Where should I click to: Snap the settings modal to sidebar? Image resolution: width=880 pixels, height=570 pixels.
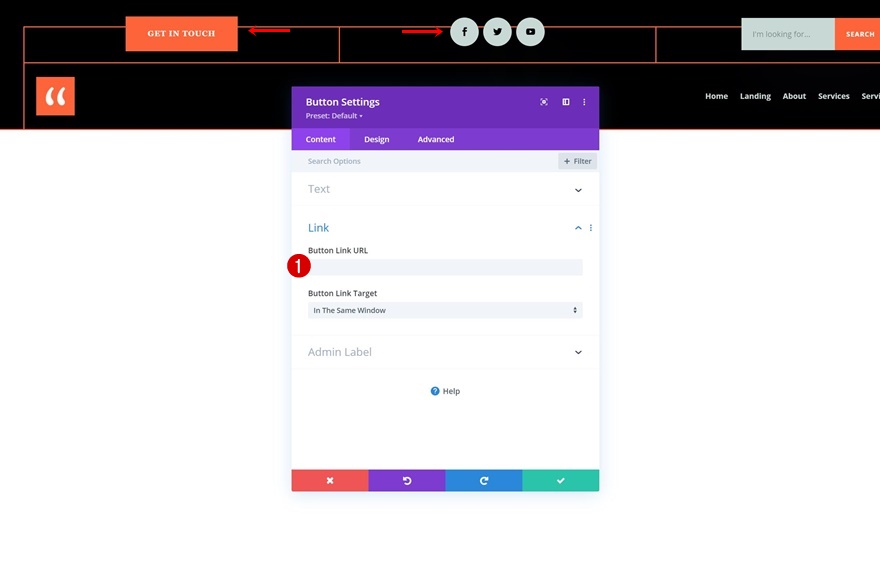tap(566, 102)
